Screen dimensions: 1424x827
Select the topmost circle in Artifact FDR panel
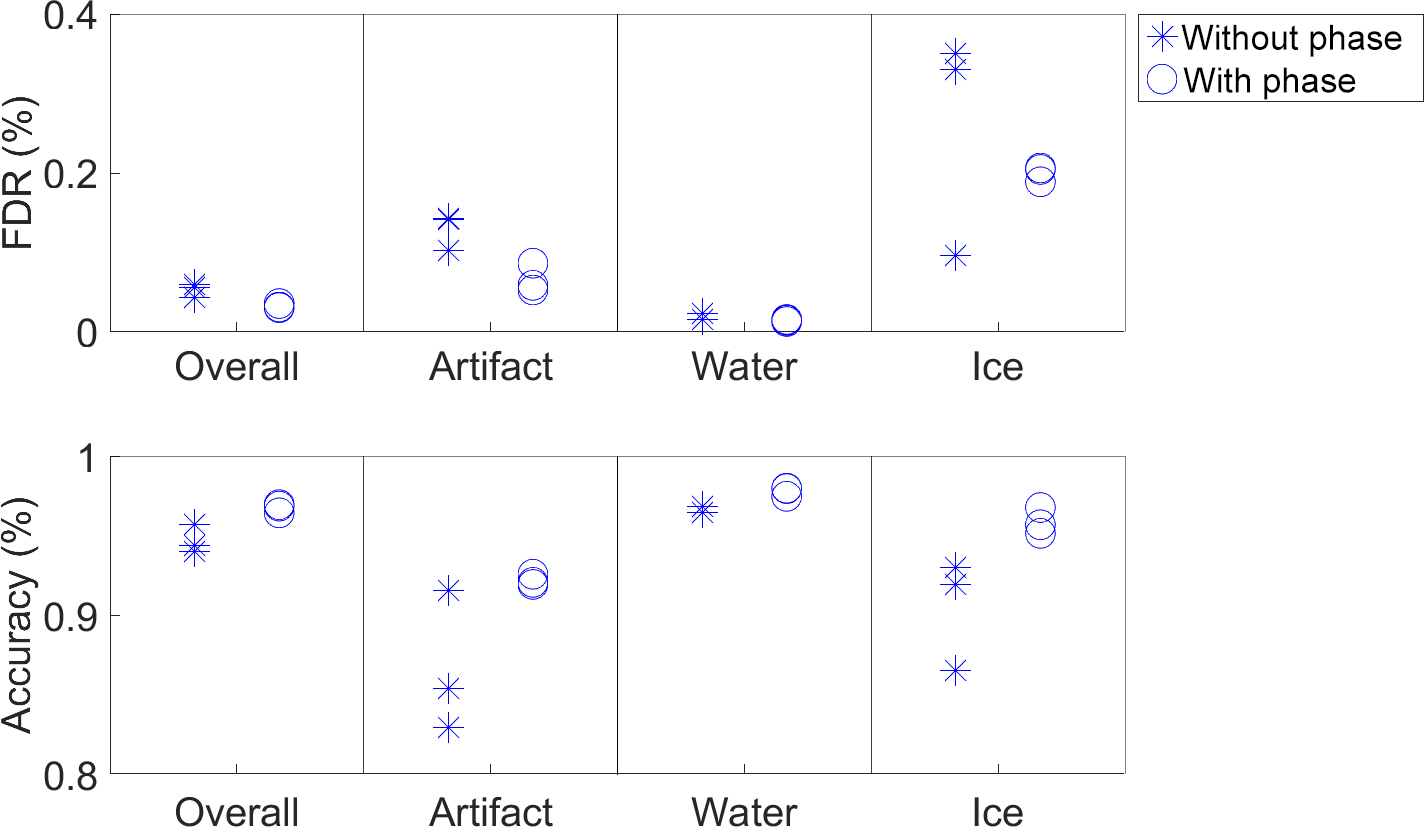point(533,265)
